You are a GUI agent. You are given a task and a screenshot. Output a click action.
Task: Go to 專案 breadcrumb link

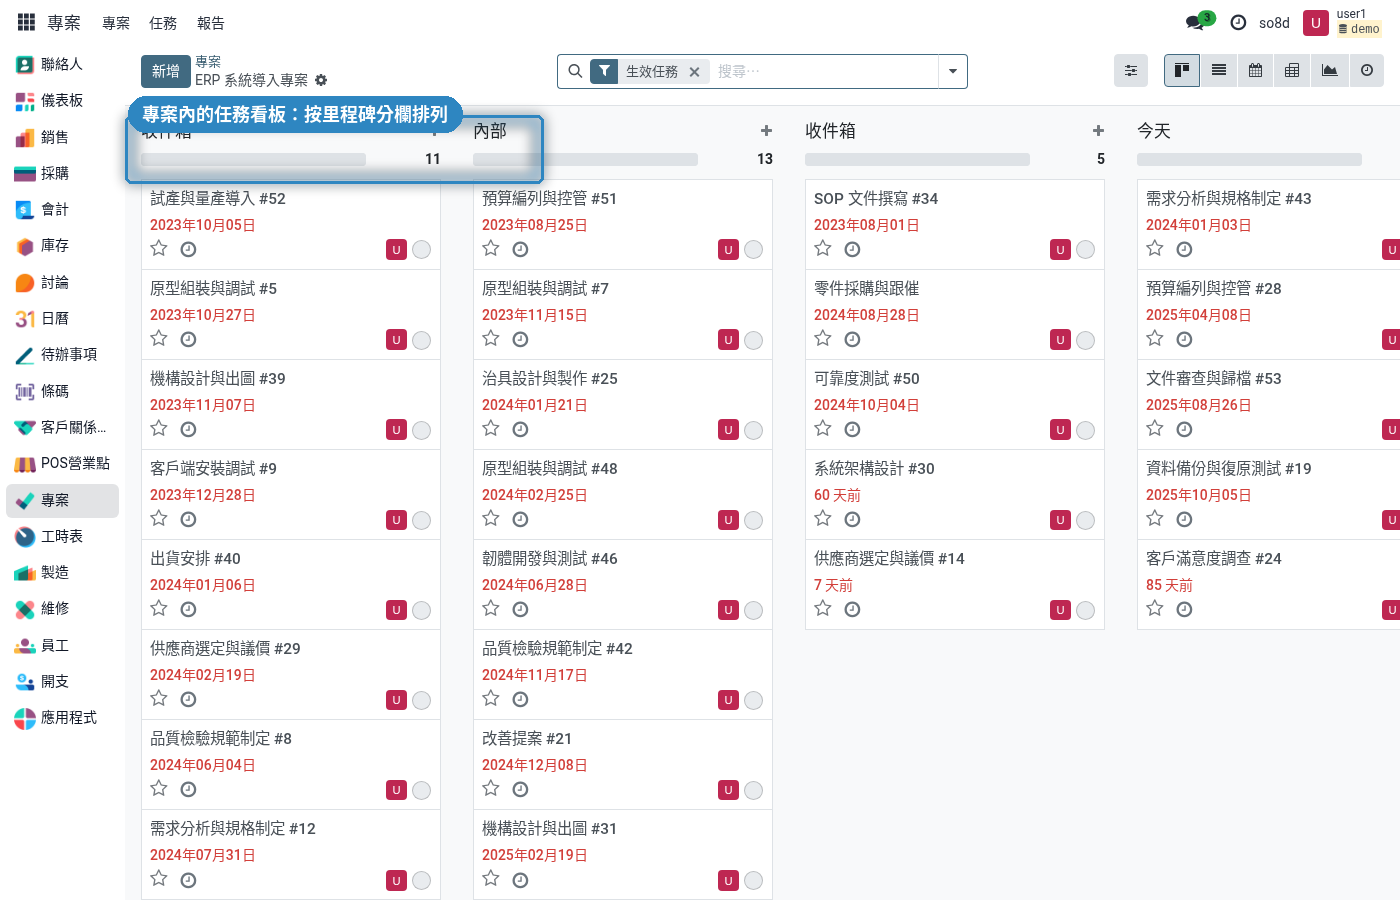click(x=208, y=62)
